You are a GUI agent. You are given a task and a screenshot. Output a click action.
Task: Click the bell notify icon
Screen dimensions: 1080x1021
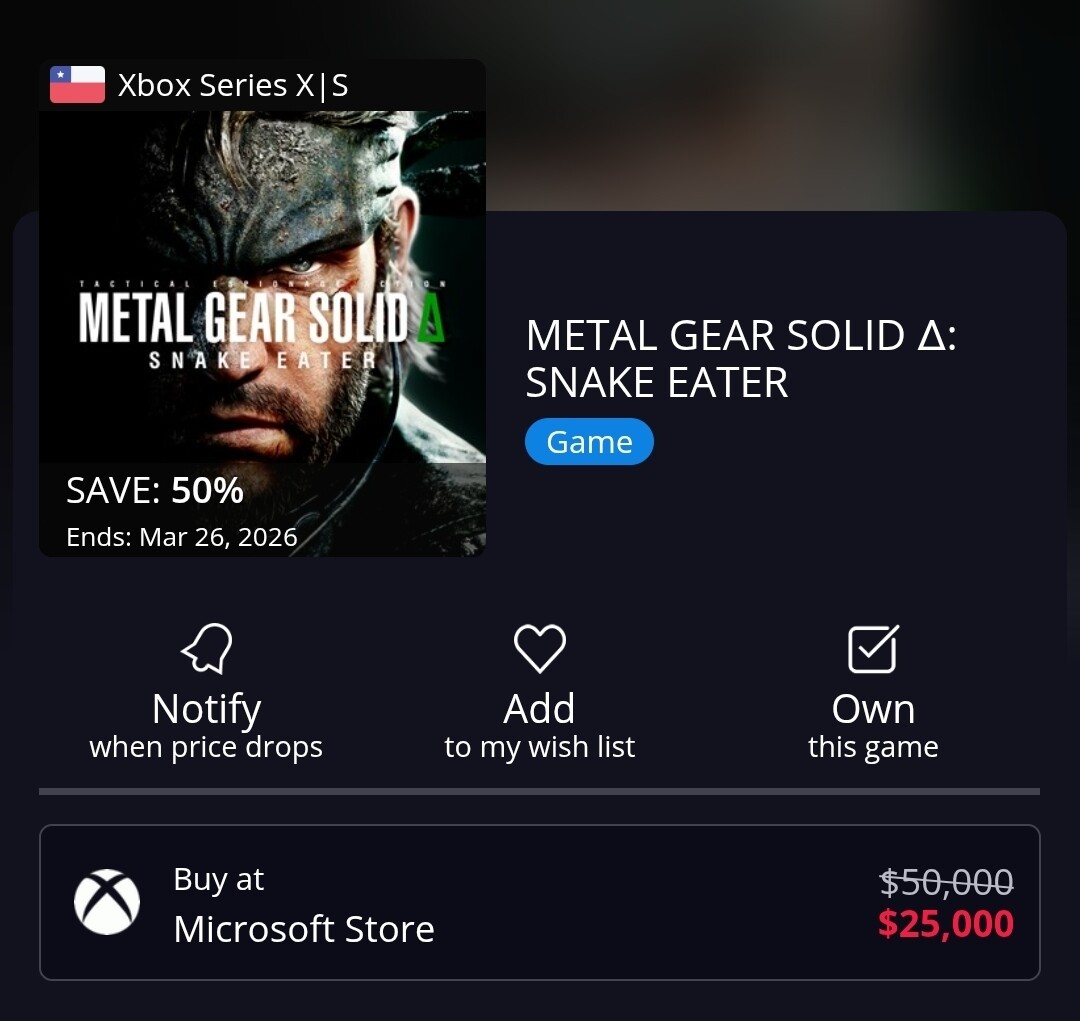(x=207, y=649)
